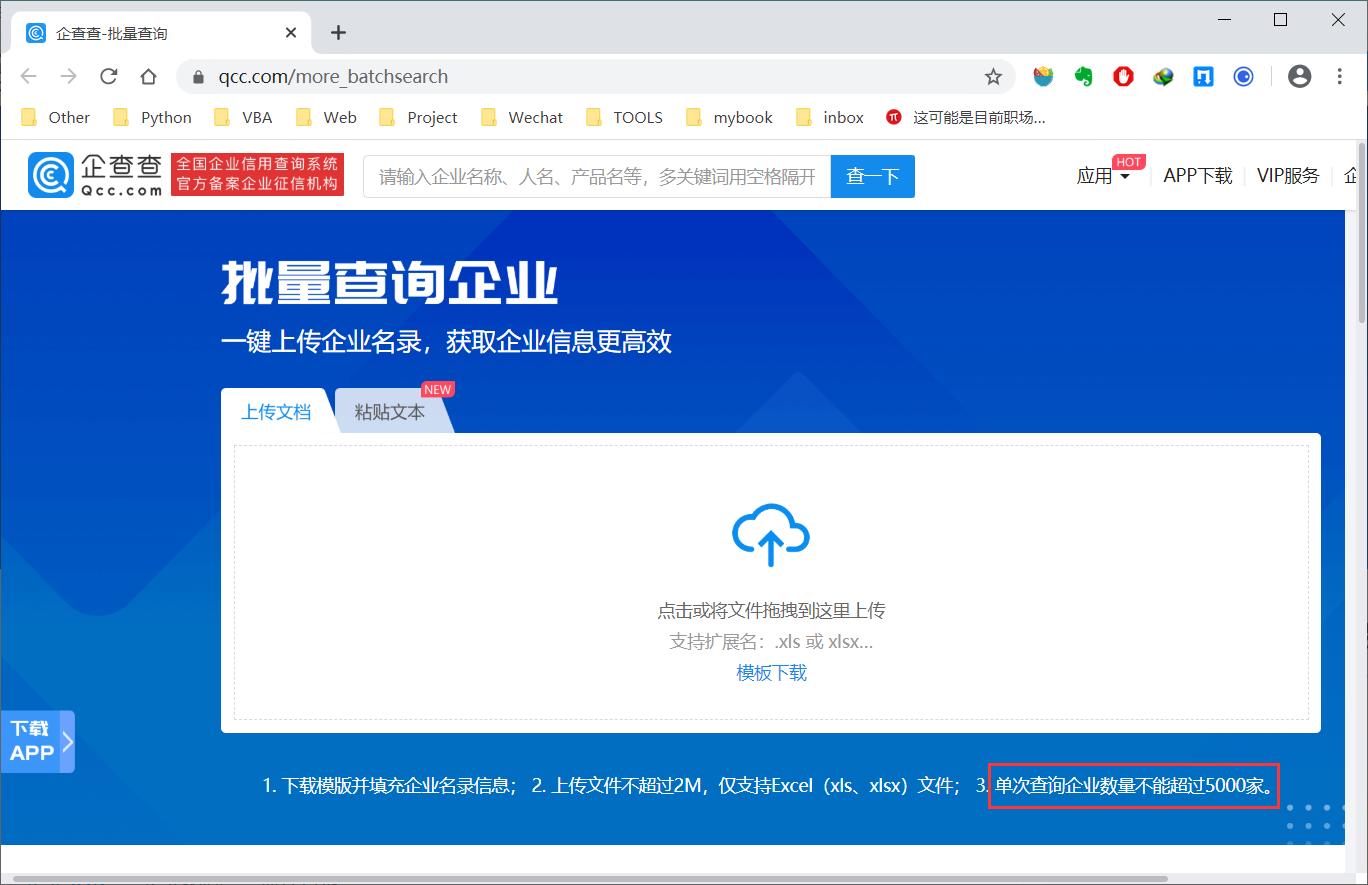Open the mybook bookmarks folder
1368x885 pixels.
click(729, 117)
